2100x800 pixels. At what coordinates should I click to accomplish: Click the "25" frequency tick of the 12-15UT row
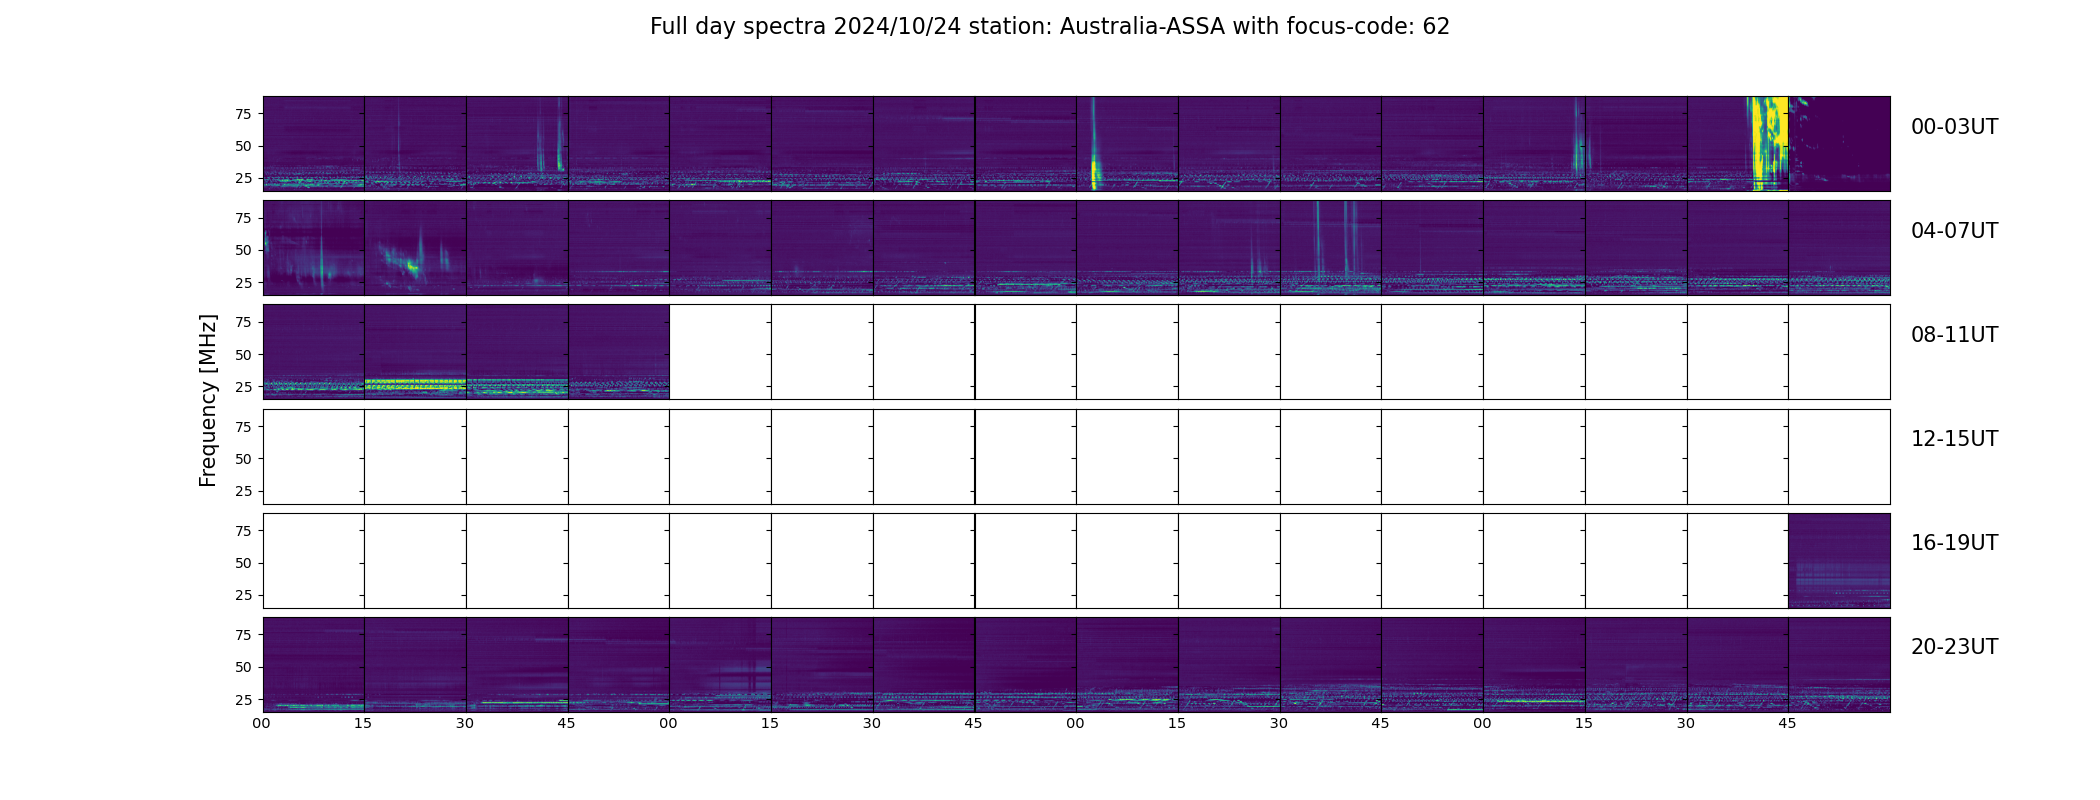click(243, 491)
